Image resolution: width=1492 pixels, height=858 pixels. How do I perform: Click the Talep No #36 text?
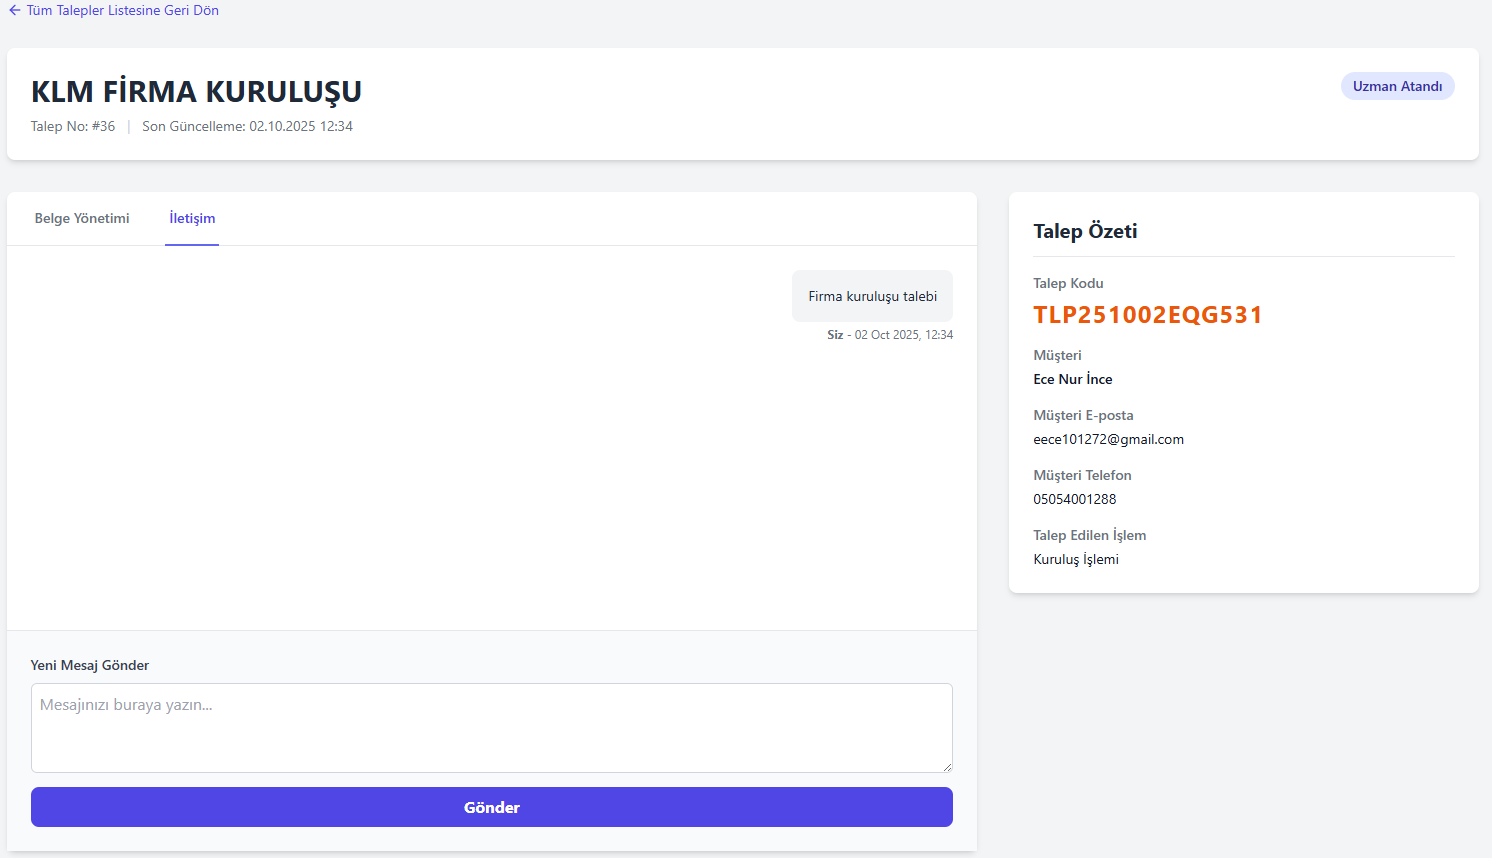pos(73,127)
